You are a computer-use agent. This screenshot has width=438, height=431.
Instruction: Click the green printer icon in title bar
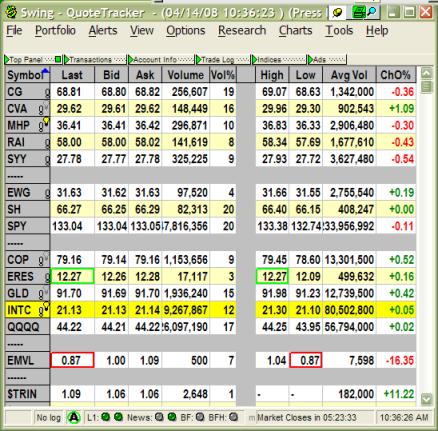tap(358, 13)
